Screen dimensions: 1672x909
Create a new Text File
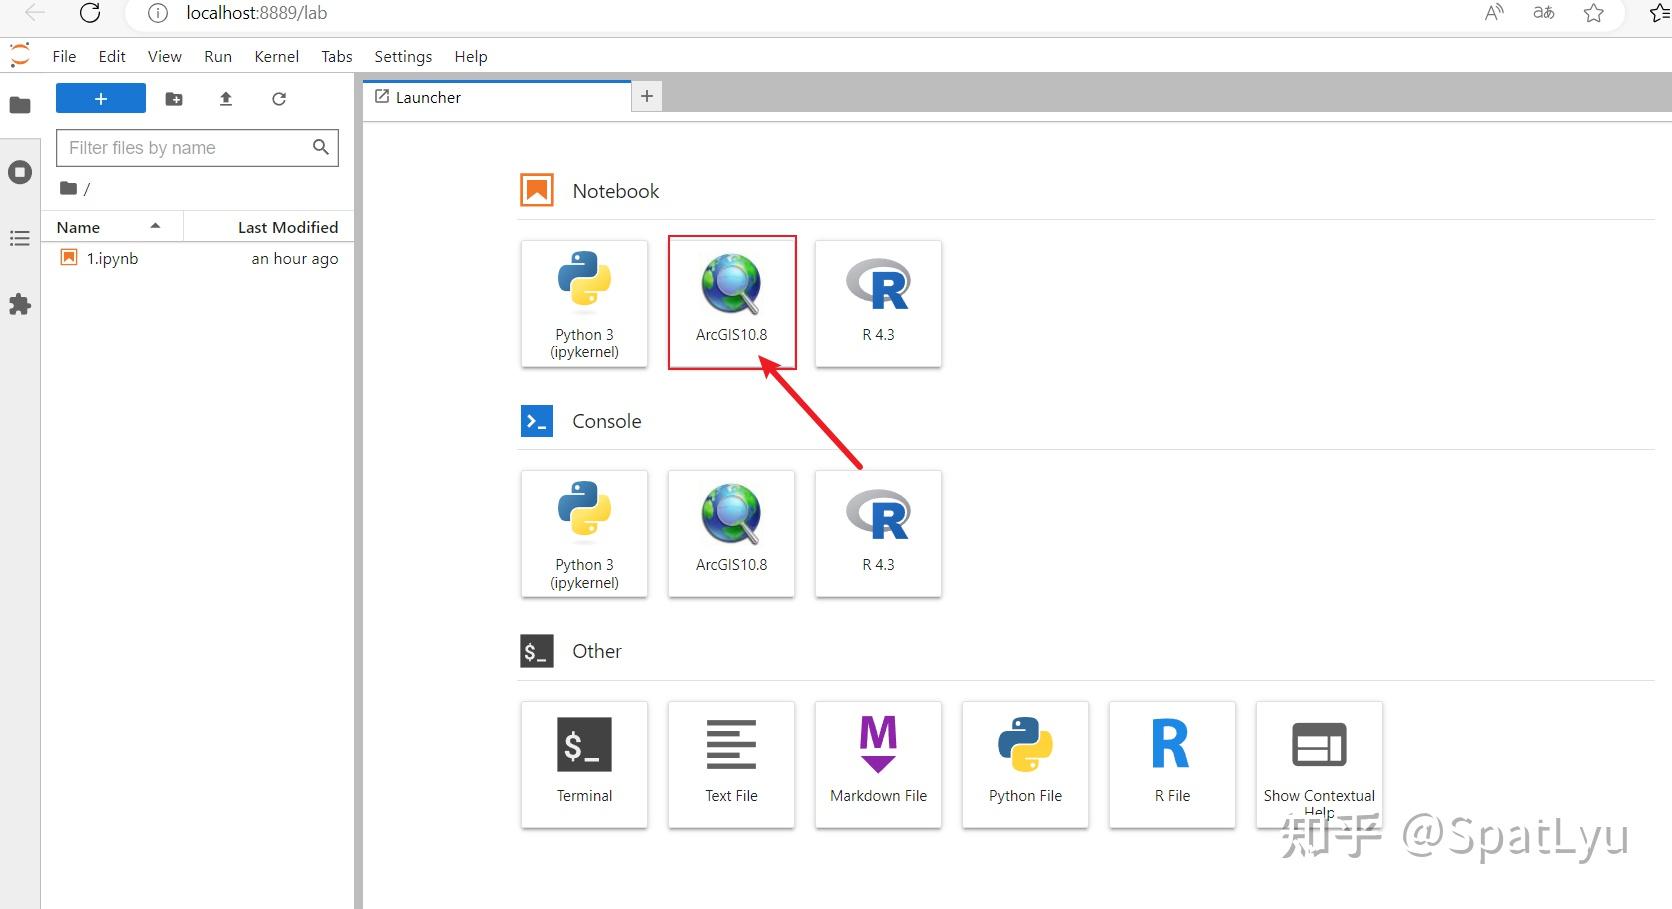point(731,763)
